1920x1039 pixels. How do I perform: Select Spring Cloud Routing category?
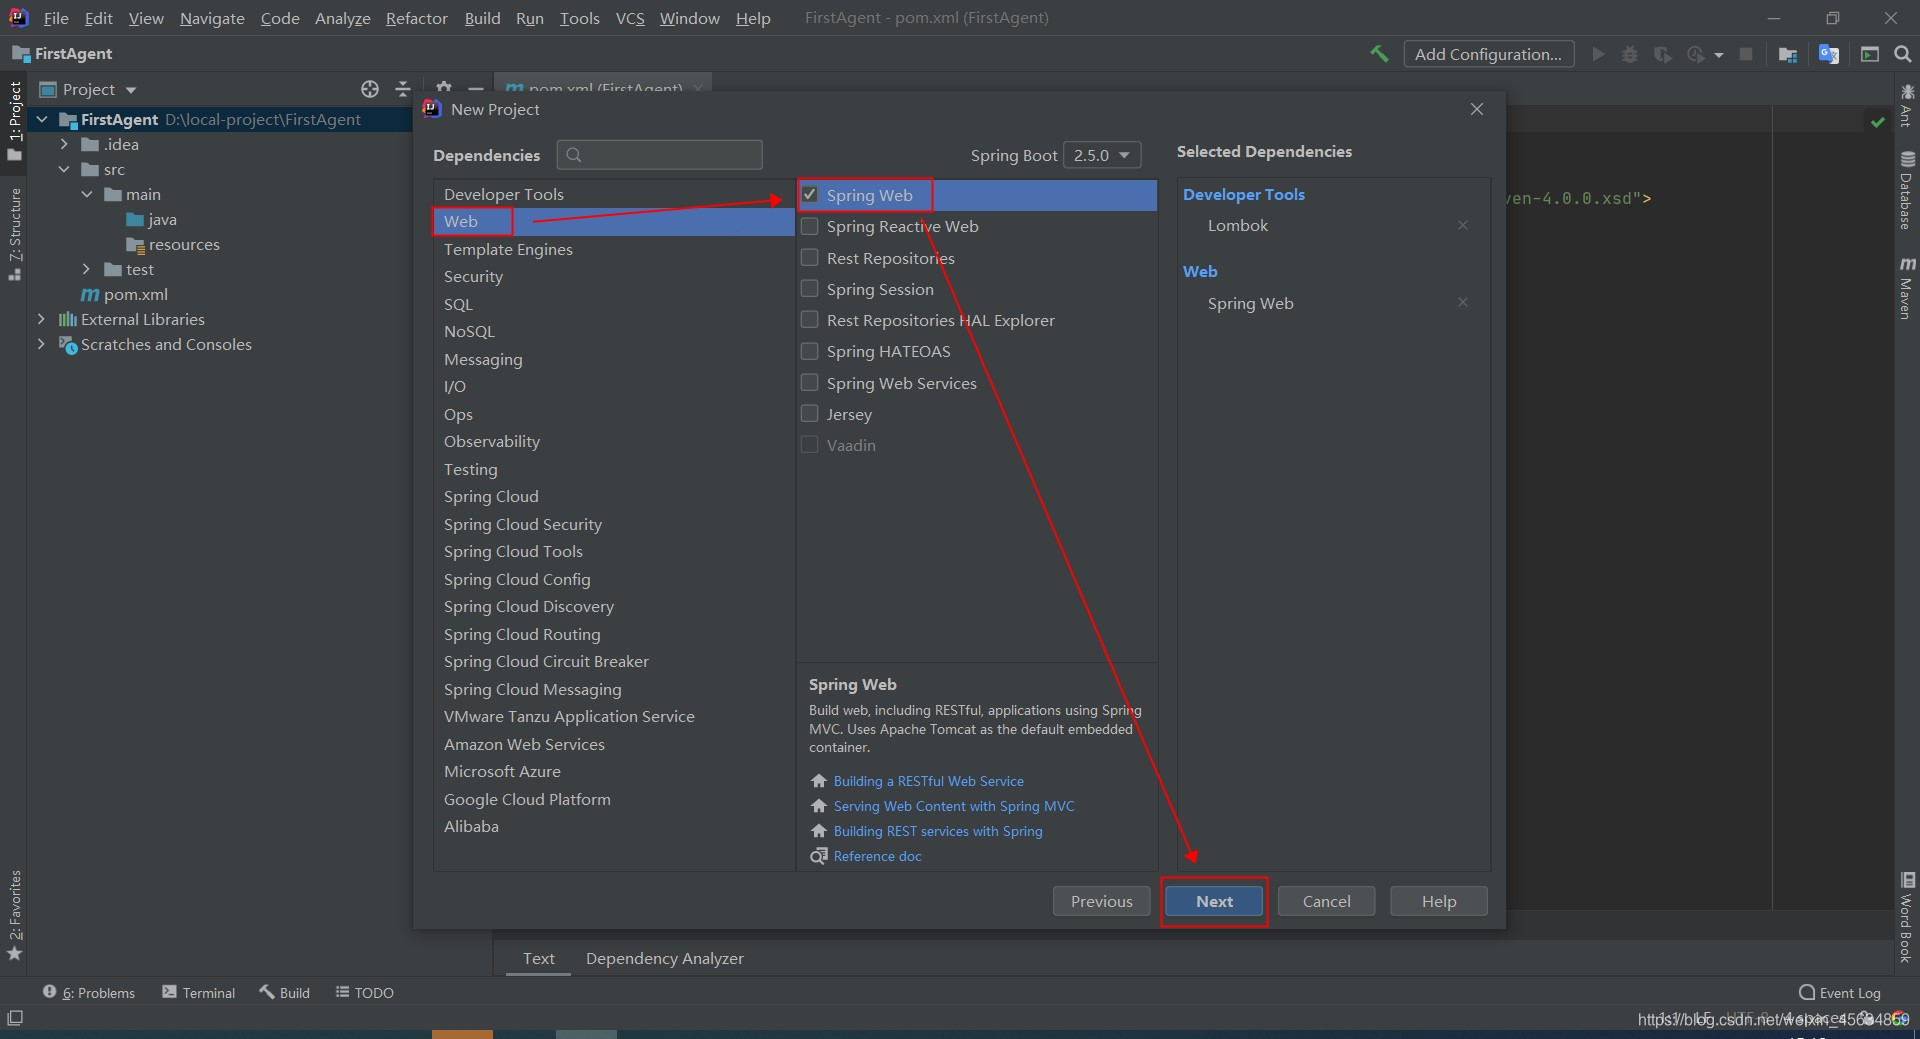[x=614, y=634]
